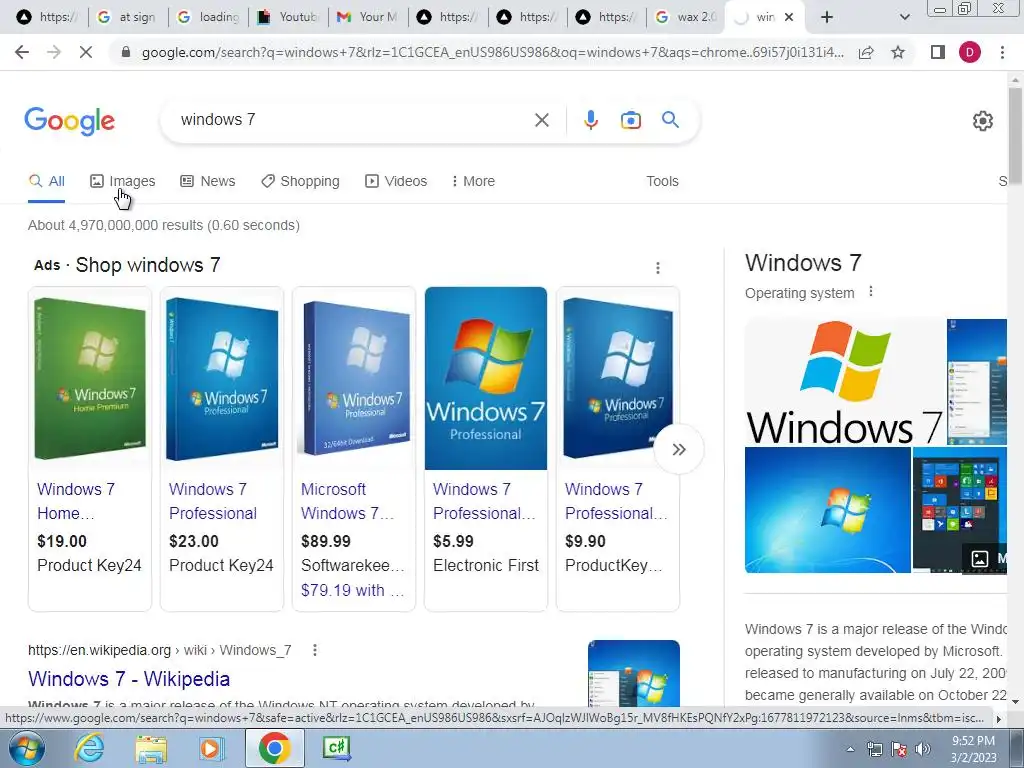Screen dimensions: 1024x768
Task: Open the Windows Start menu
Action: point(27,748)
